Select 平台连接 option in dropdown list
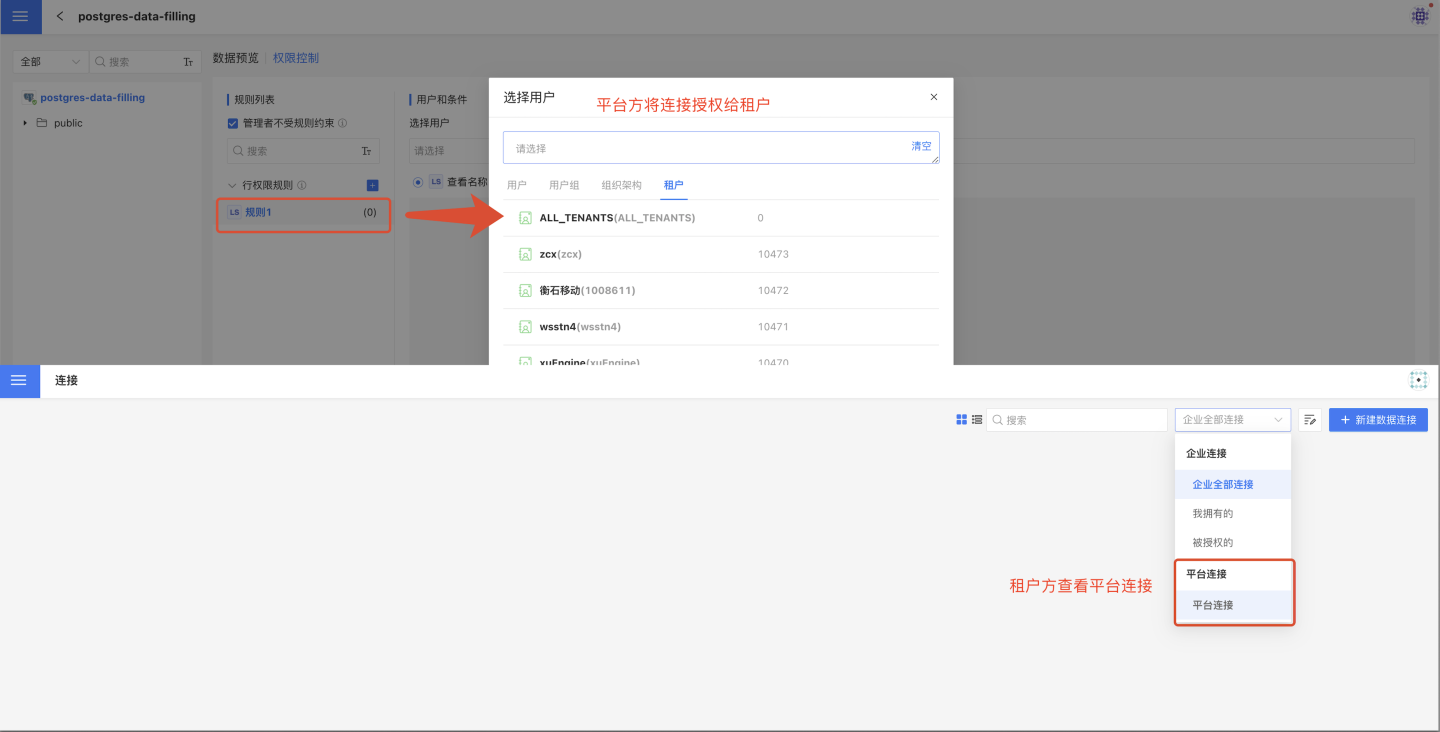The image size is (1440, 732). [1213, 605]
